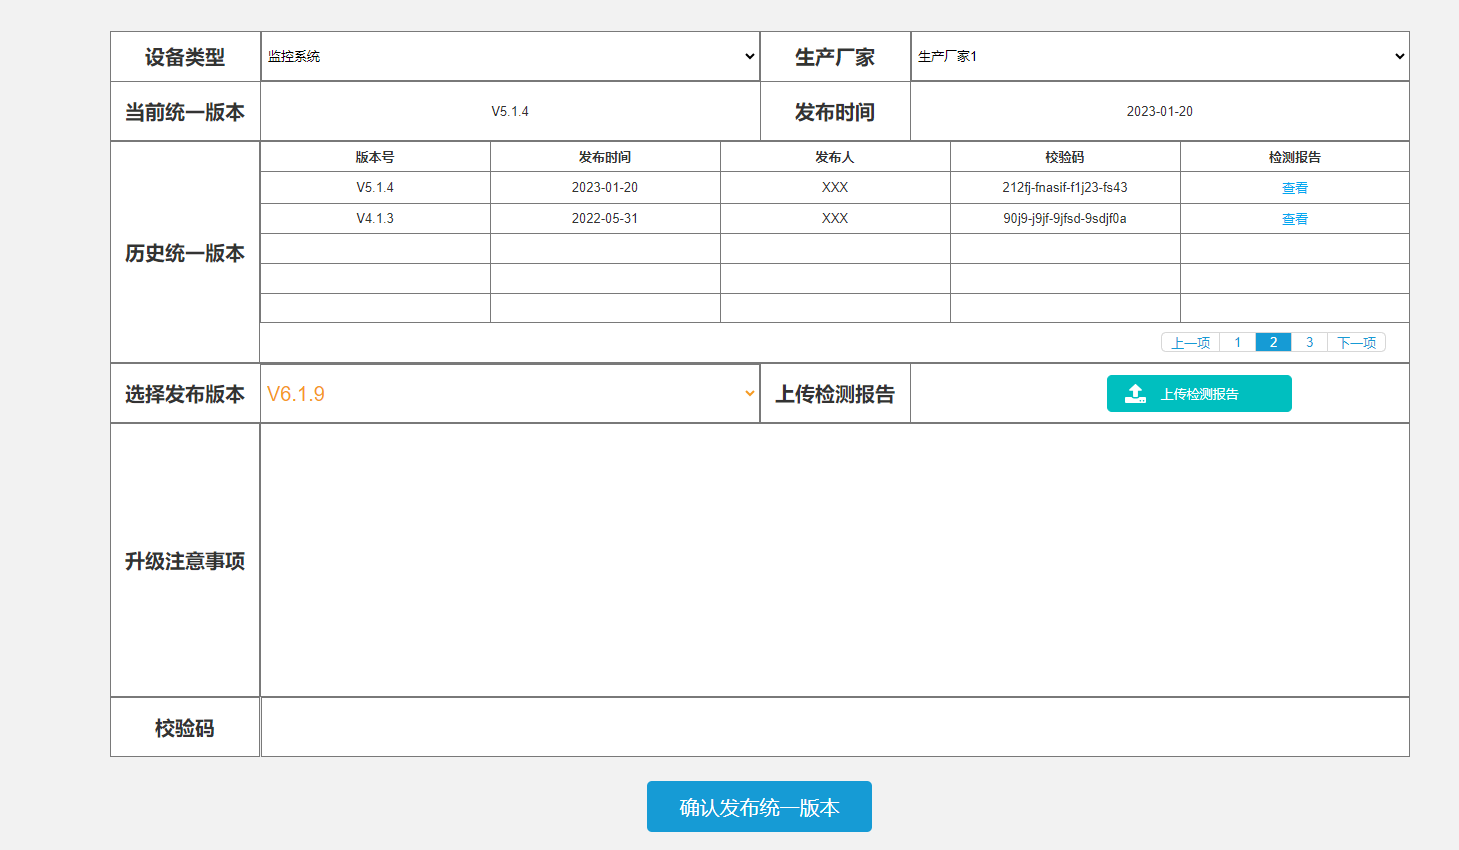Viewport: 1459px width, 850px height.
Task: Click the 发布人 XXX in the V5.1.4 row
Action: click(x=835, y=188)
